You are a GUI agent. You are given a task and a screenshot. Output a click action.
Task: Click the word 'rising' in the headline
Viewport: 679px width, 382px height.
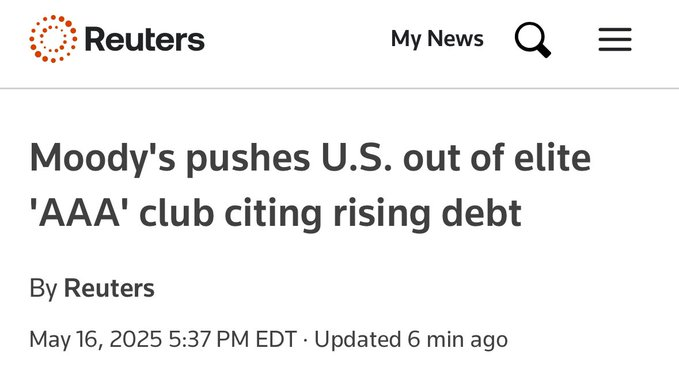[x=382, y=214]
